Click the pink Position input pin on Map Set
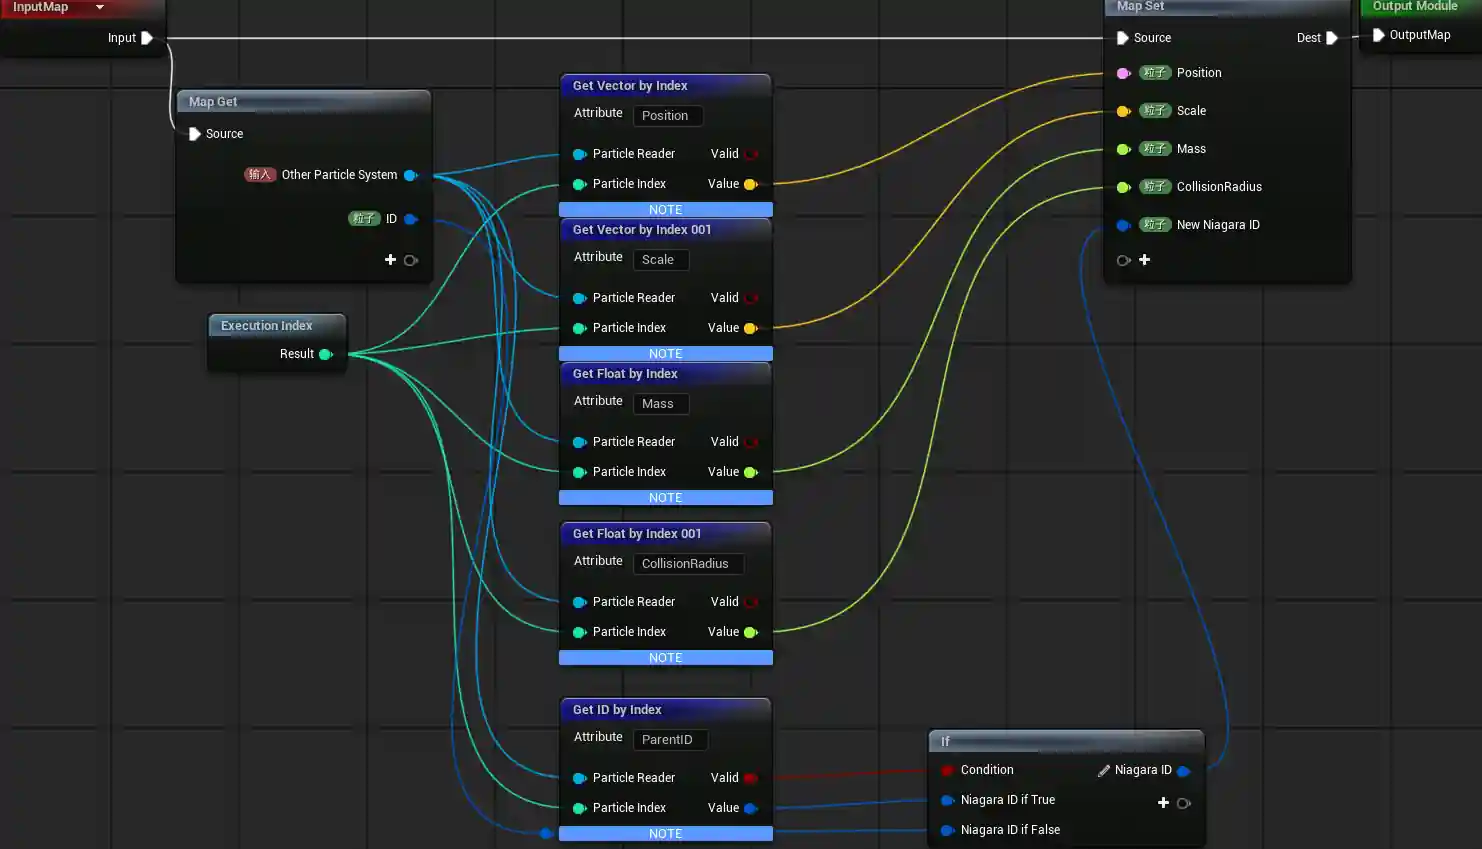The width and height of the screenshot is (1482, 849). coord(1123,73)
